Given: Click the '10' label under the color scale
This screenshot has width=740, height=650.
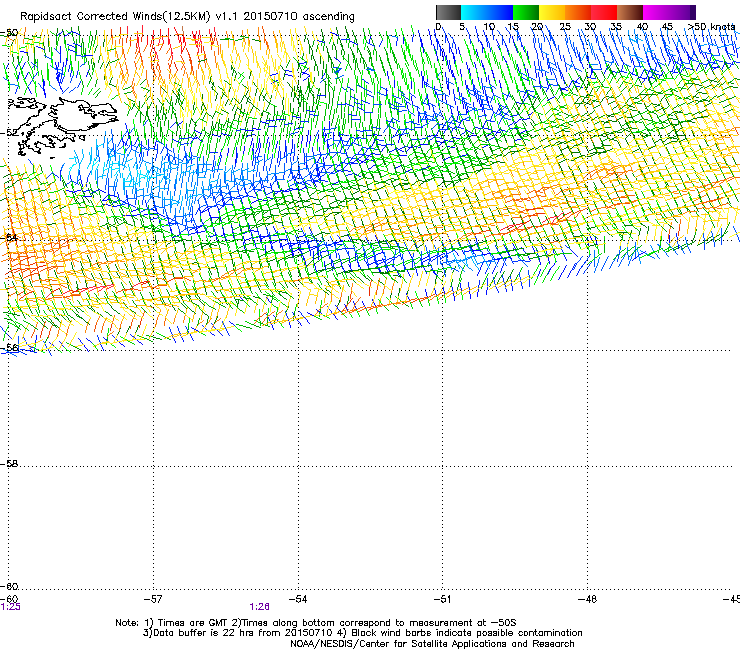Looking at the screenshot, I should coord(489,27).
